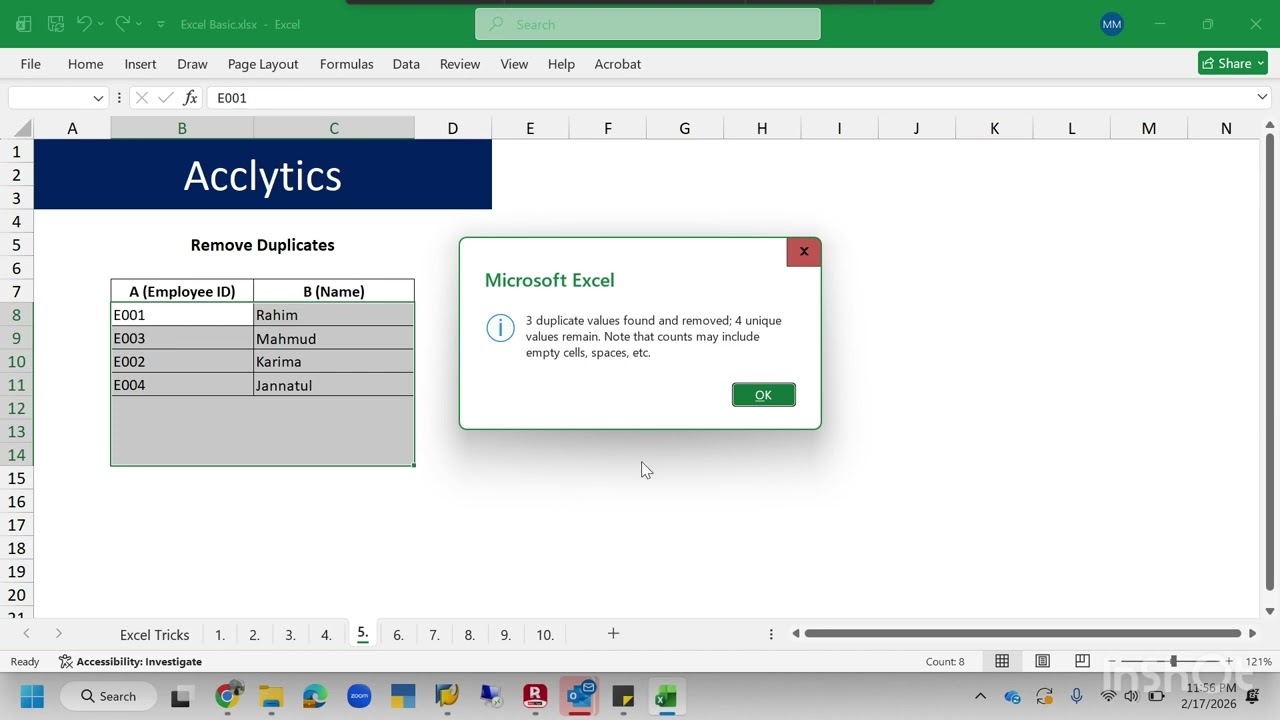The image size is (1280, 720).
Task: Open File Explorer from the taskbar
Action: click(x=271, y=697)
